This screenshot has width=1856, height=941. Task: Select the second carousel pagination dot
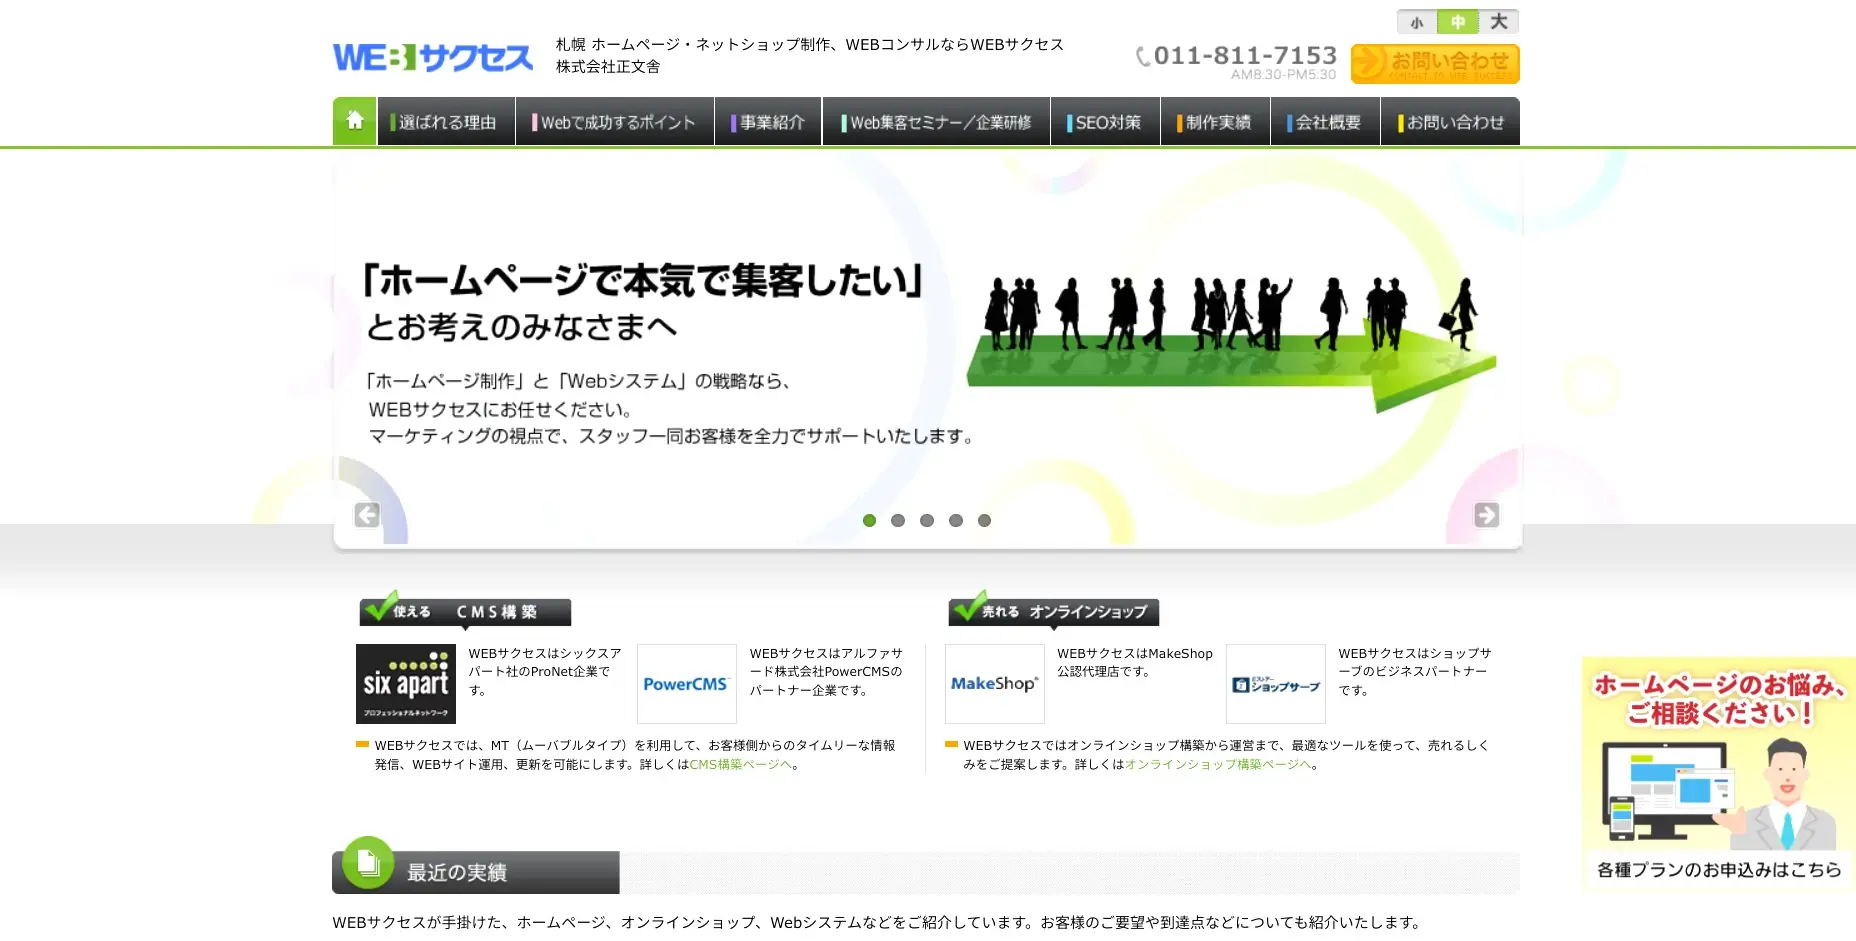pyautogui.click(x=898, y=520)
